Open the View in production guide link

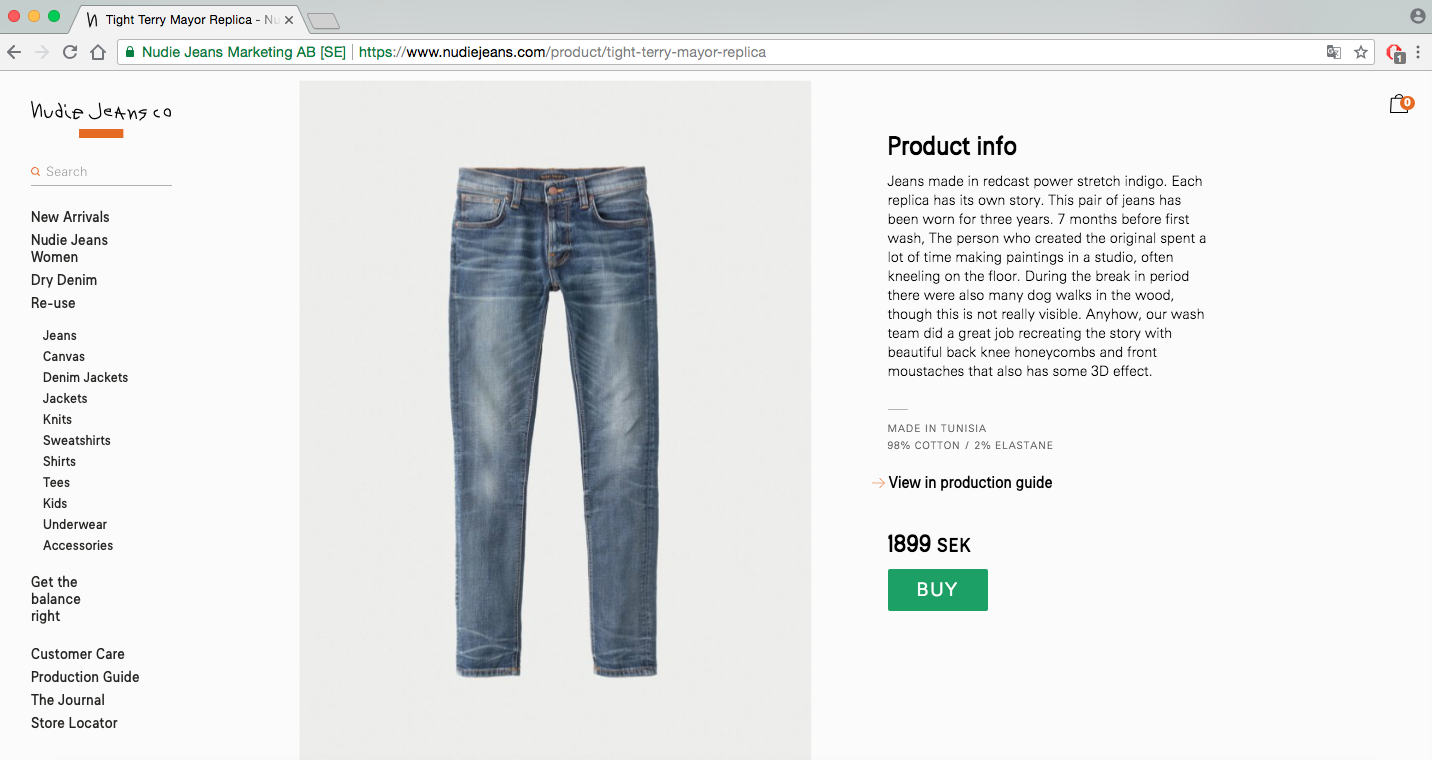(970, 482)
